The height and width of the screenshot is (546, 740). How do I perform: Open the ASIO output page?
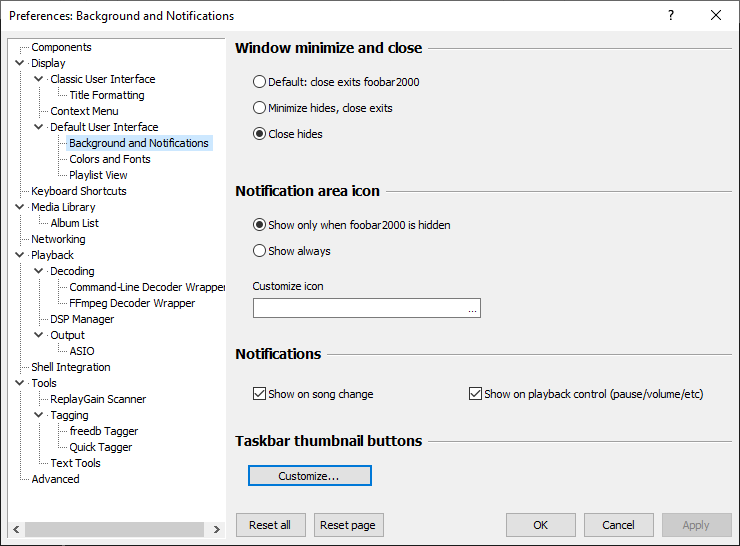pos(82,351)
